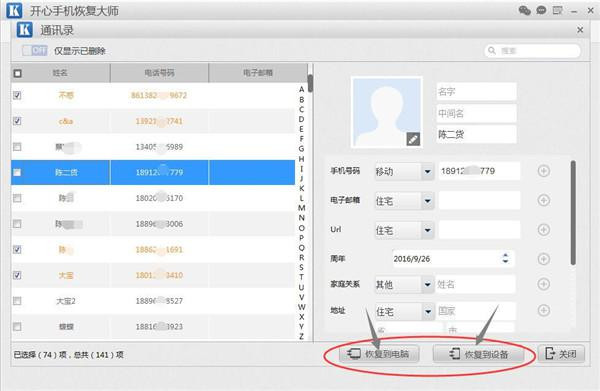Toggle the select-all checkbox in header
This screenshot has height=391, width=600.
pyautogui.click(x=18, y=73)
